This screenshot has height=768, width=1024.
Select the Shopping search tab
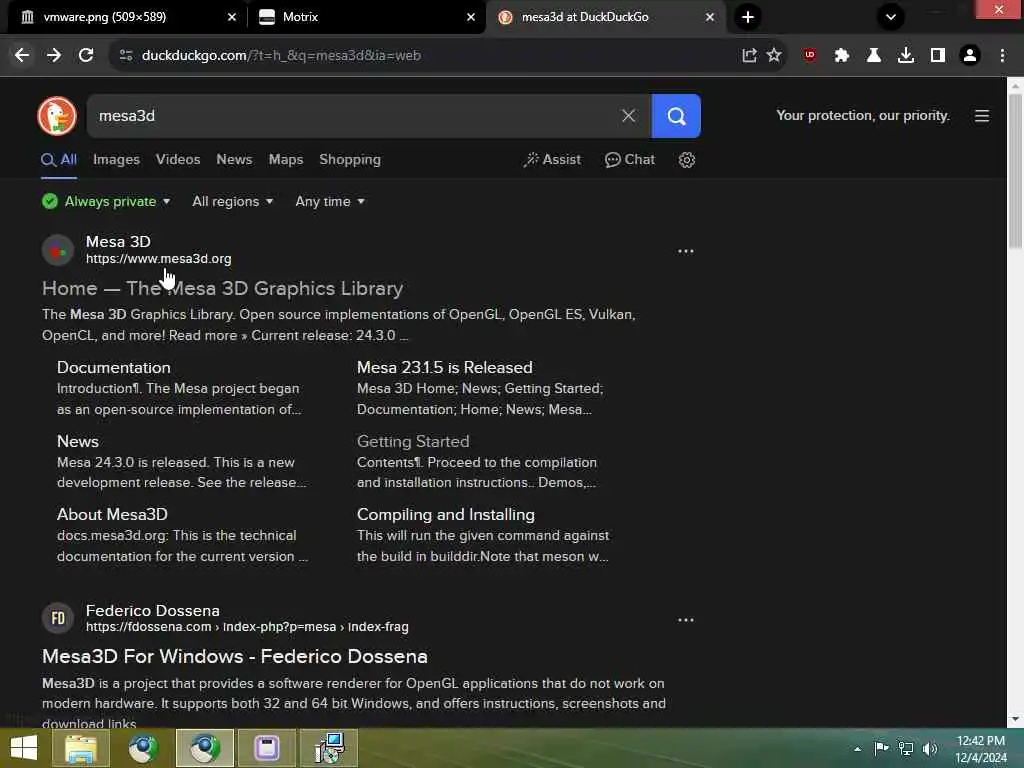350,159
